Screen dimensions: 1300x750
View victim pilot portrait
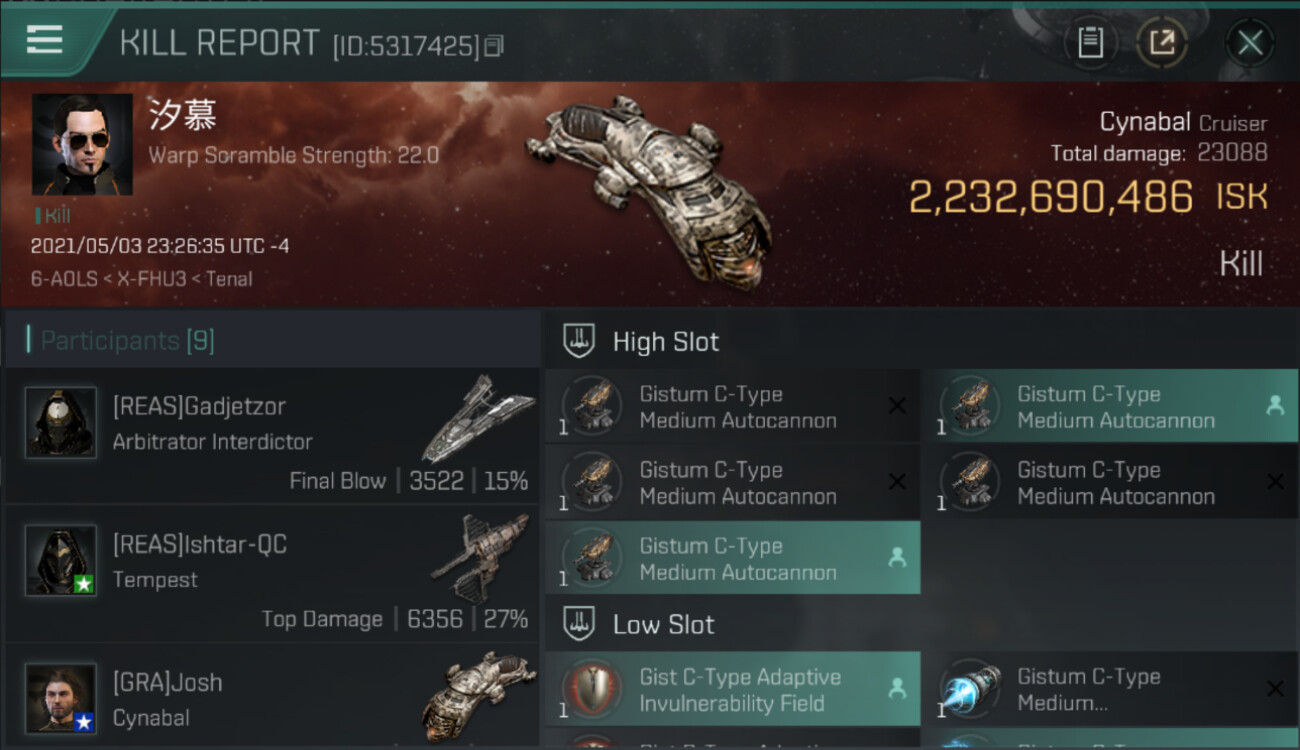tap(82, 144)
